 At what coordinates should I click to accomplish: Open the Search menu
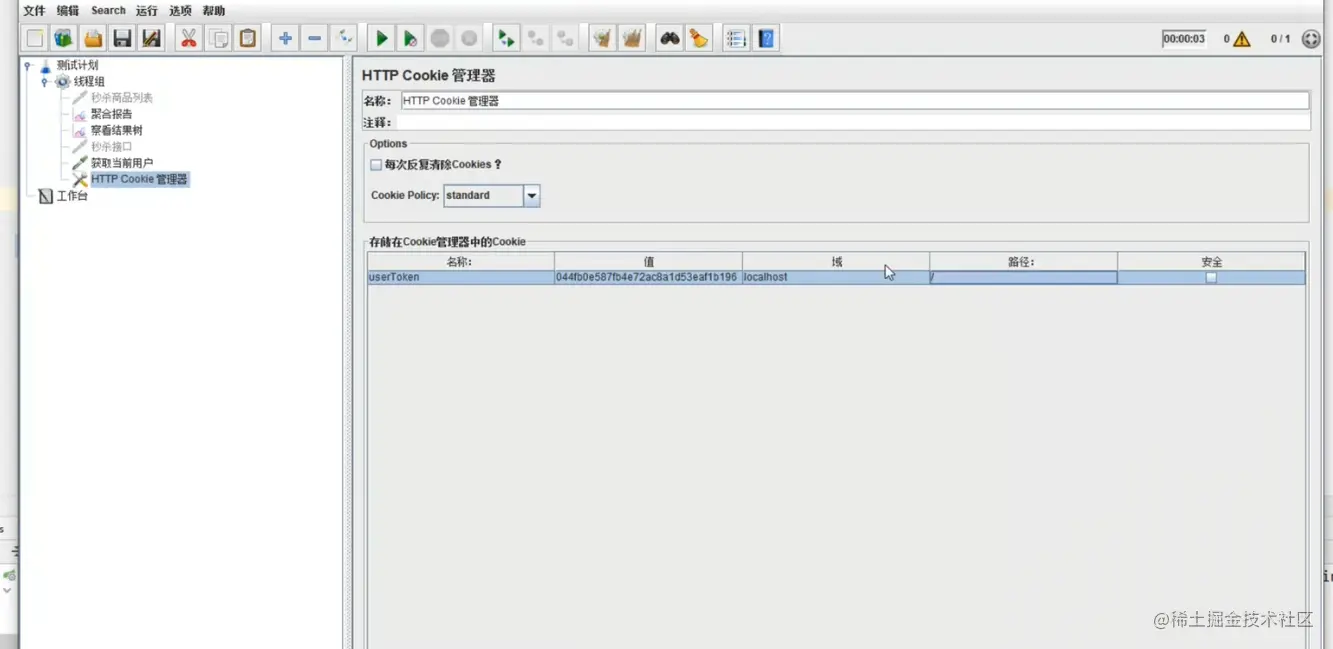coord(108,11)
